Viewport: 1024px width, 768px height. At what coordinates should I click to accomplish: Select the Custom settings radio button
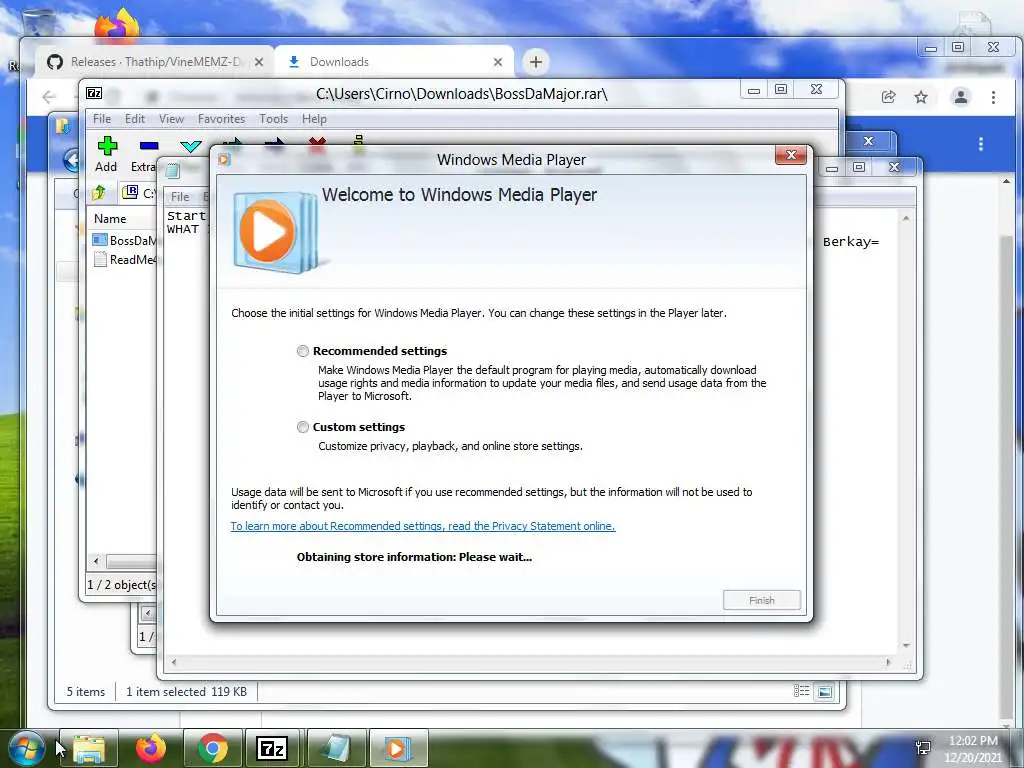point(302,427)
